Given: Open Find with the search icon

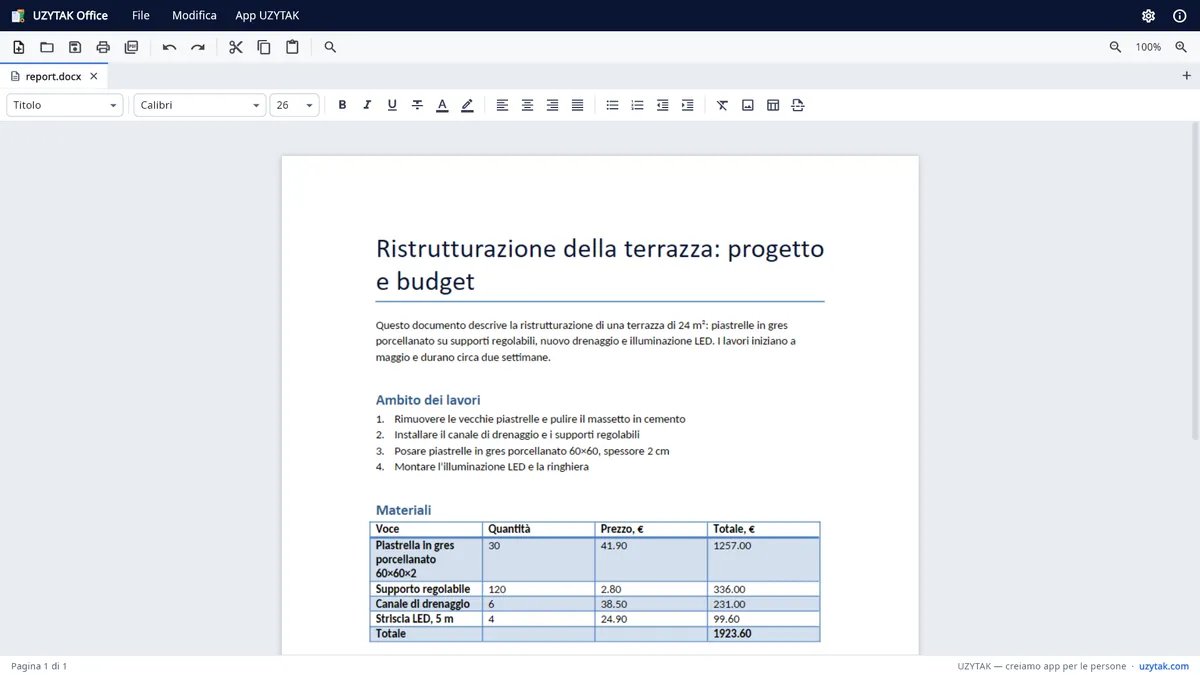Looking at the screenshot, I should 330,47.
